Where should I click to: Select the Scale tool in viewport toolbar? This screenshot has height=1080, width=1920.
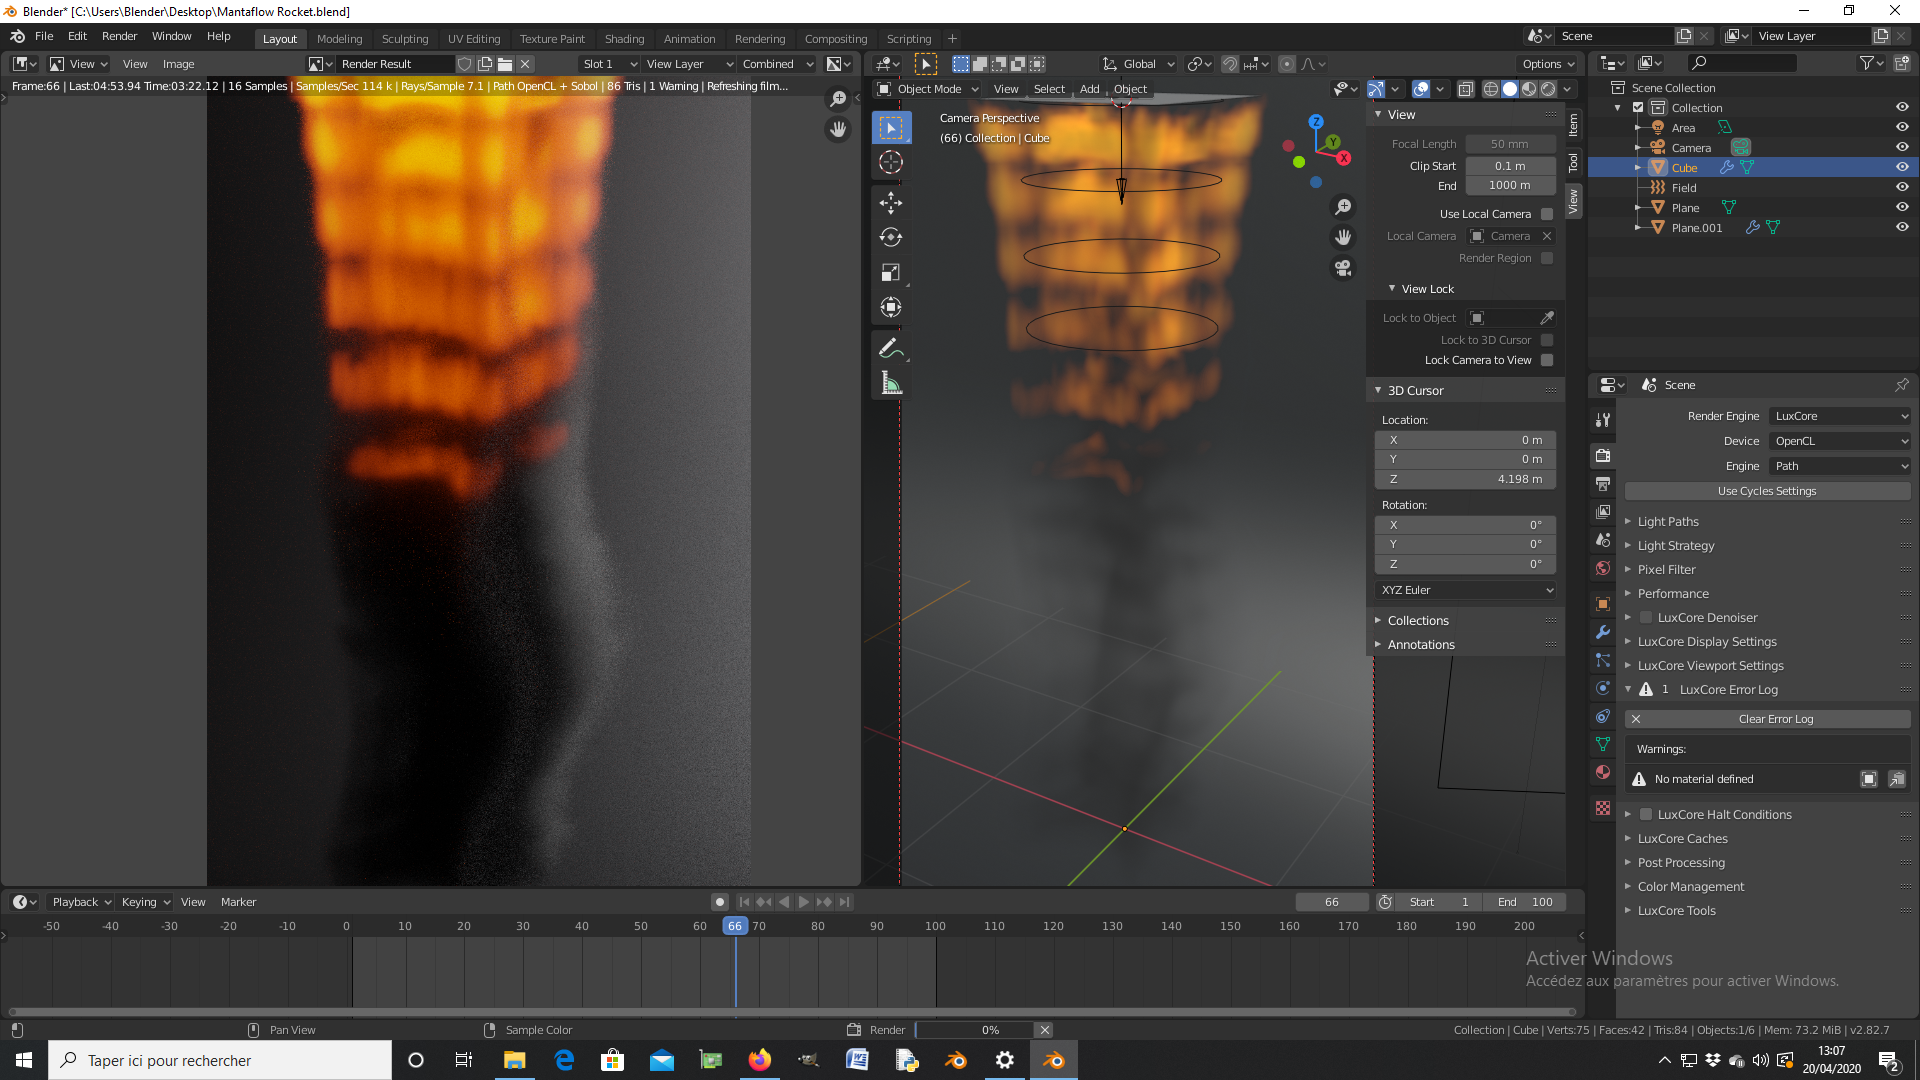pos(890,273)
